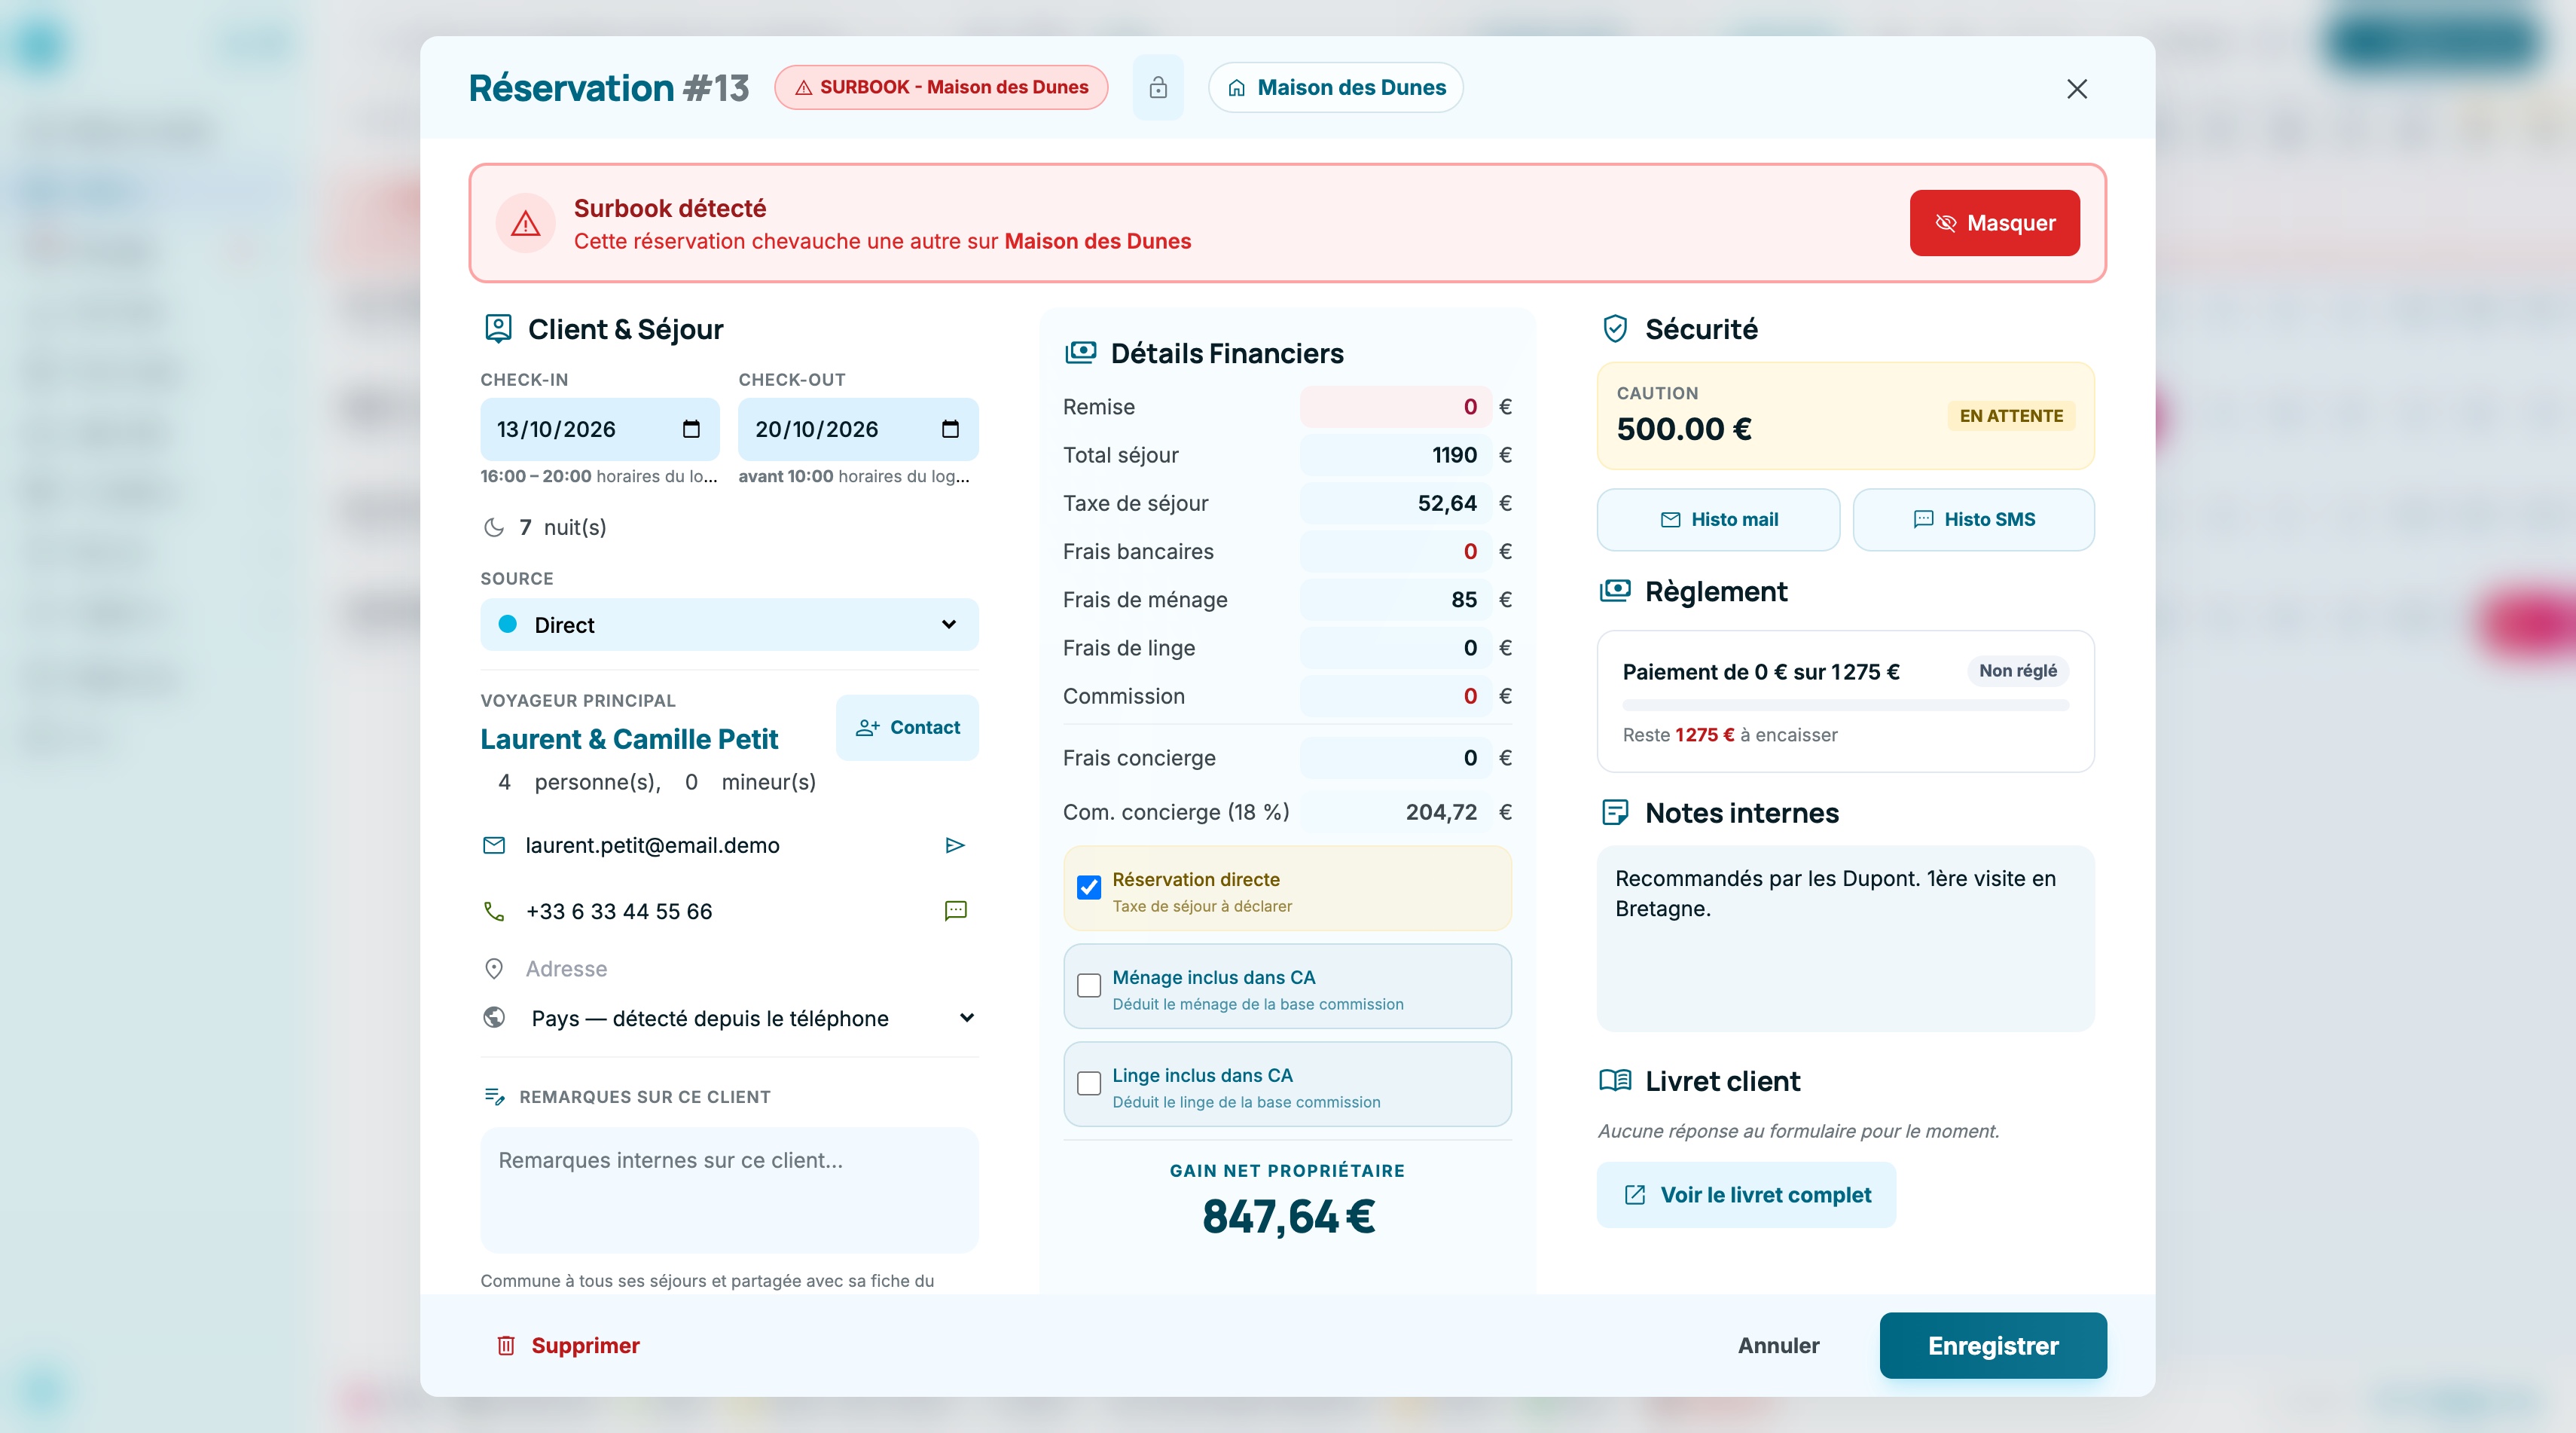
Task: Click the Maison des Dunes property pill
Action: (1336, 88)
